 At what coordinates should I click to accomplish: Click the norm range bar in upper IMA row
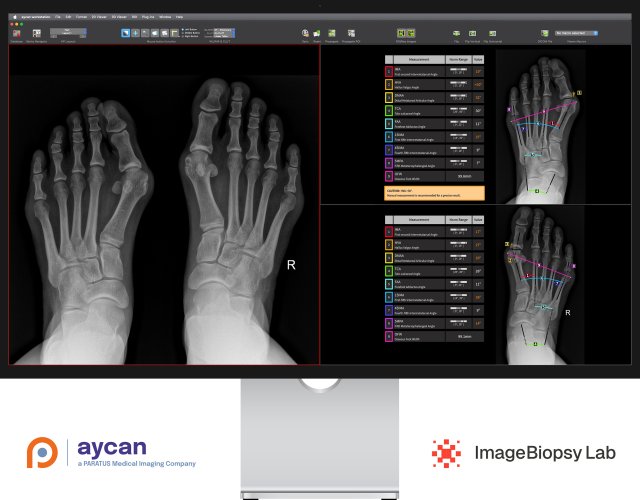pyautogui.click(x=458, y=70)
